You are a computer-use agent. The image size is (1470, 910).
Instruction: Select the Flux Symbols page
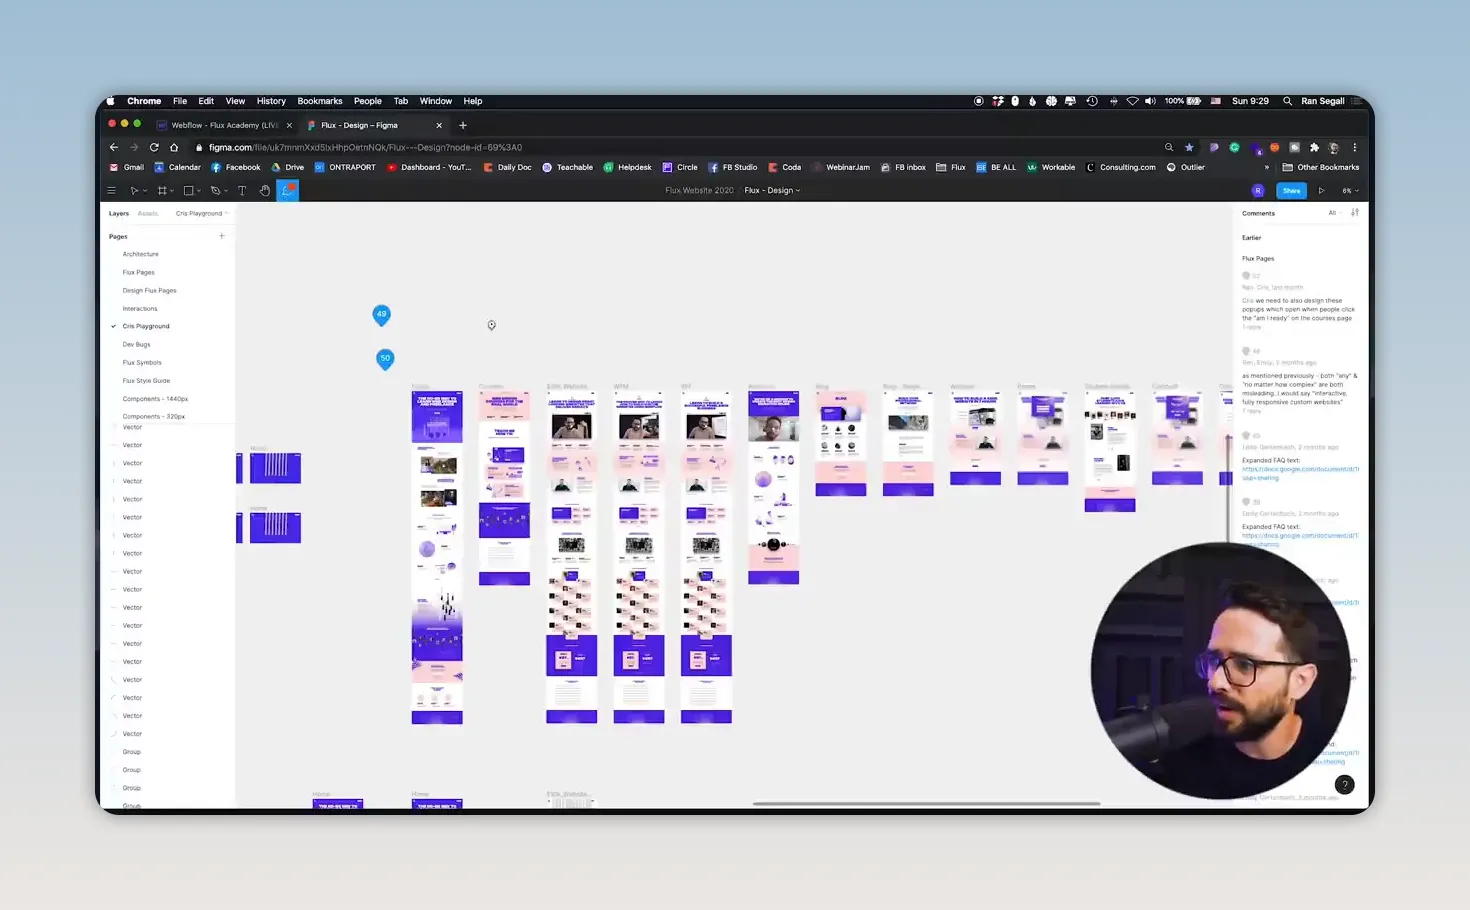(142, 362)
